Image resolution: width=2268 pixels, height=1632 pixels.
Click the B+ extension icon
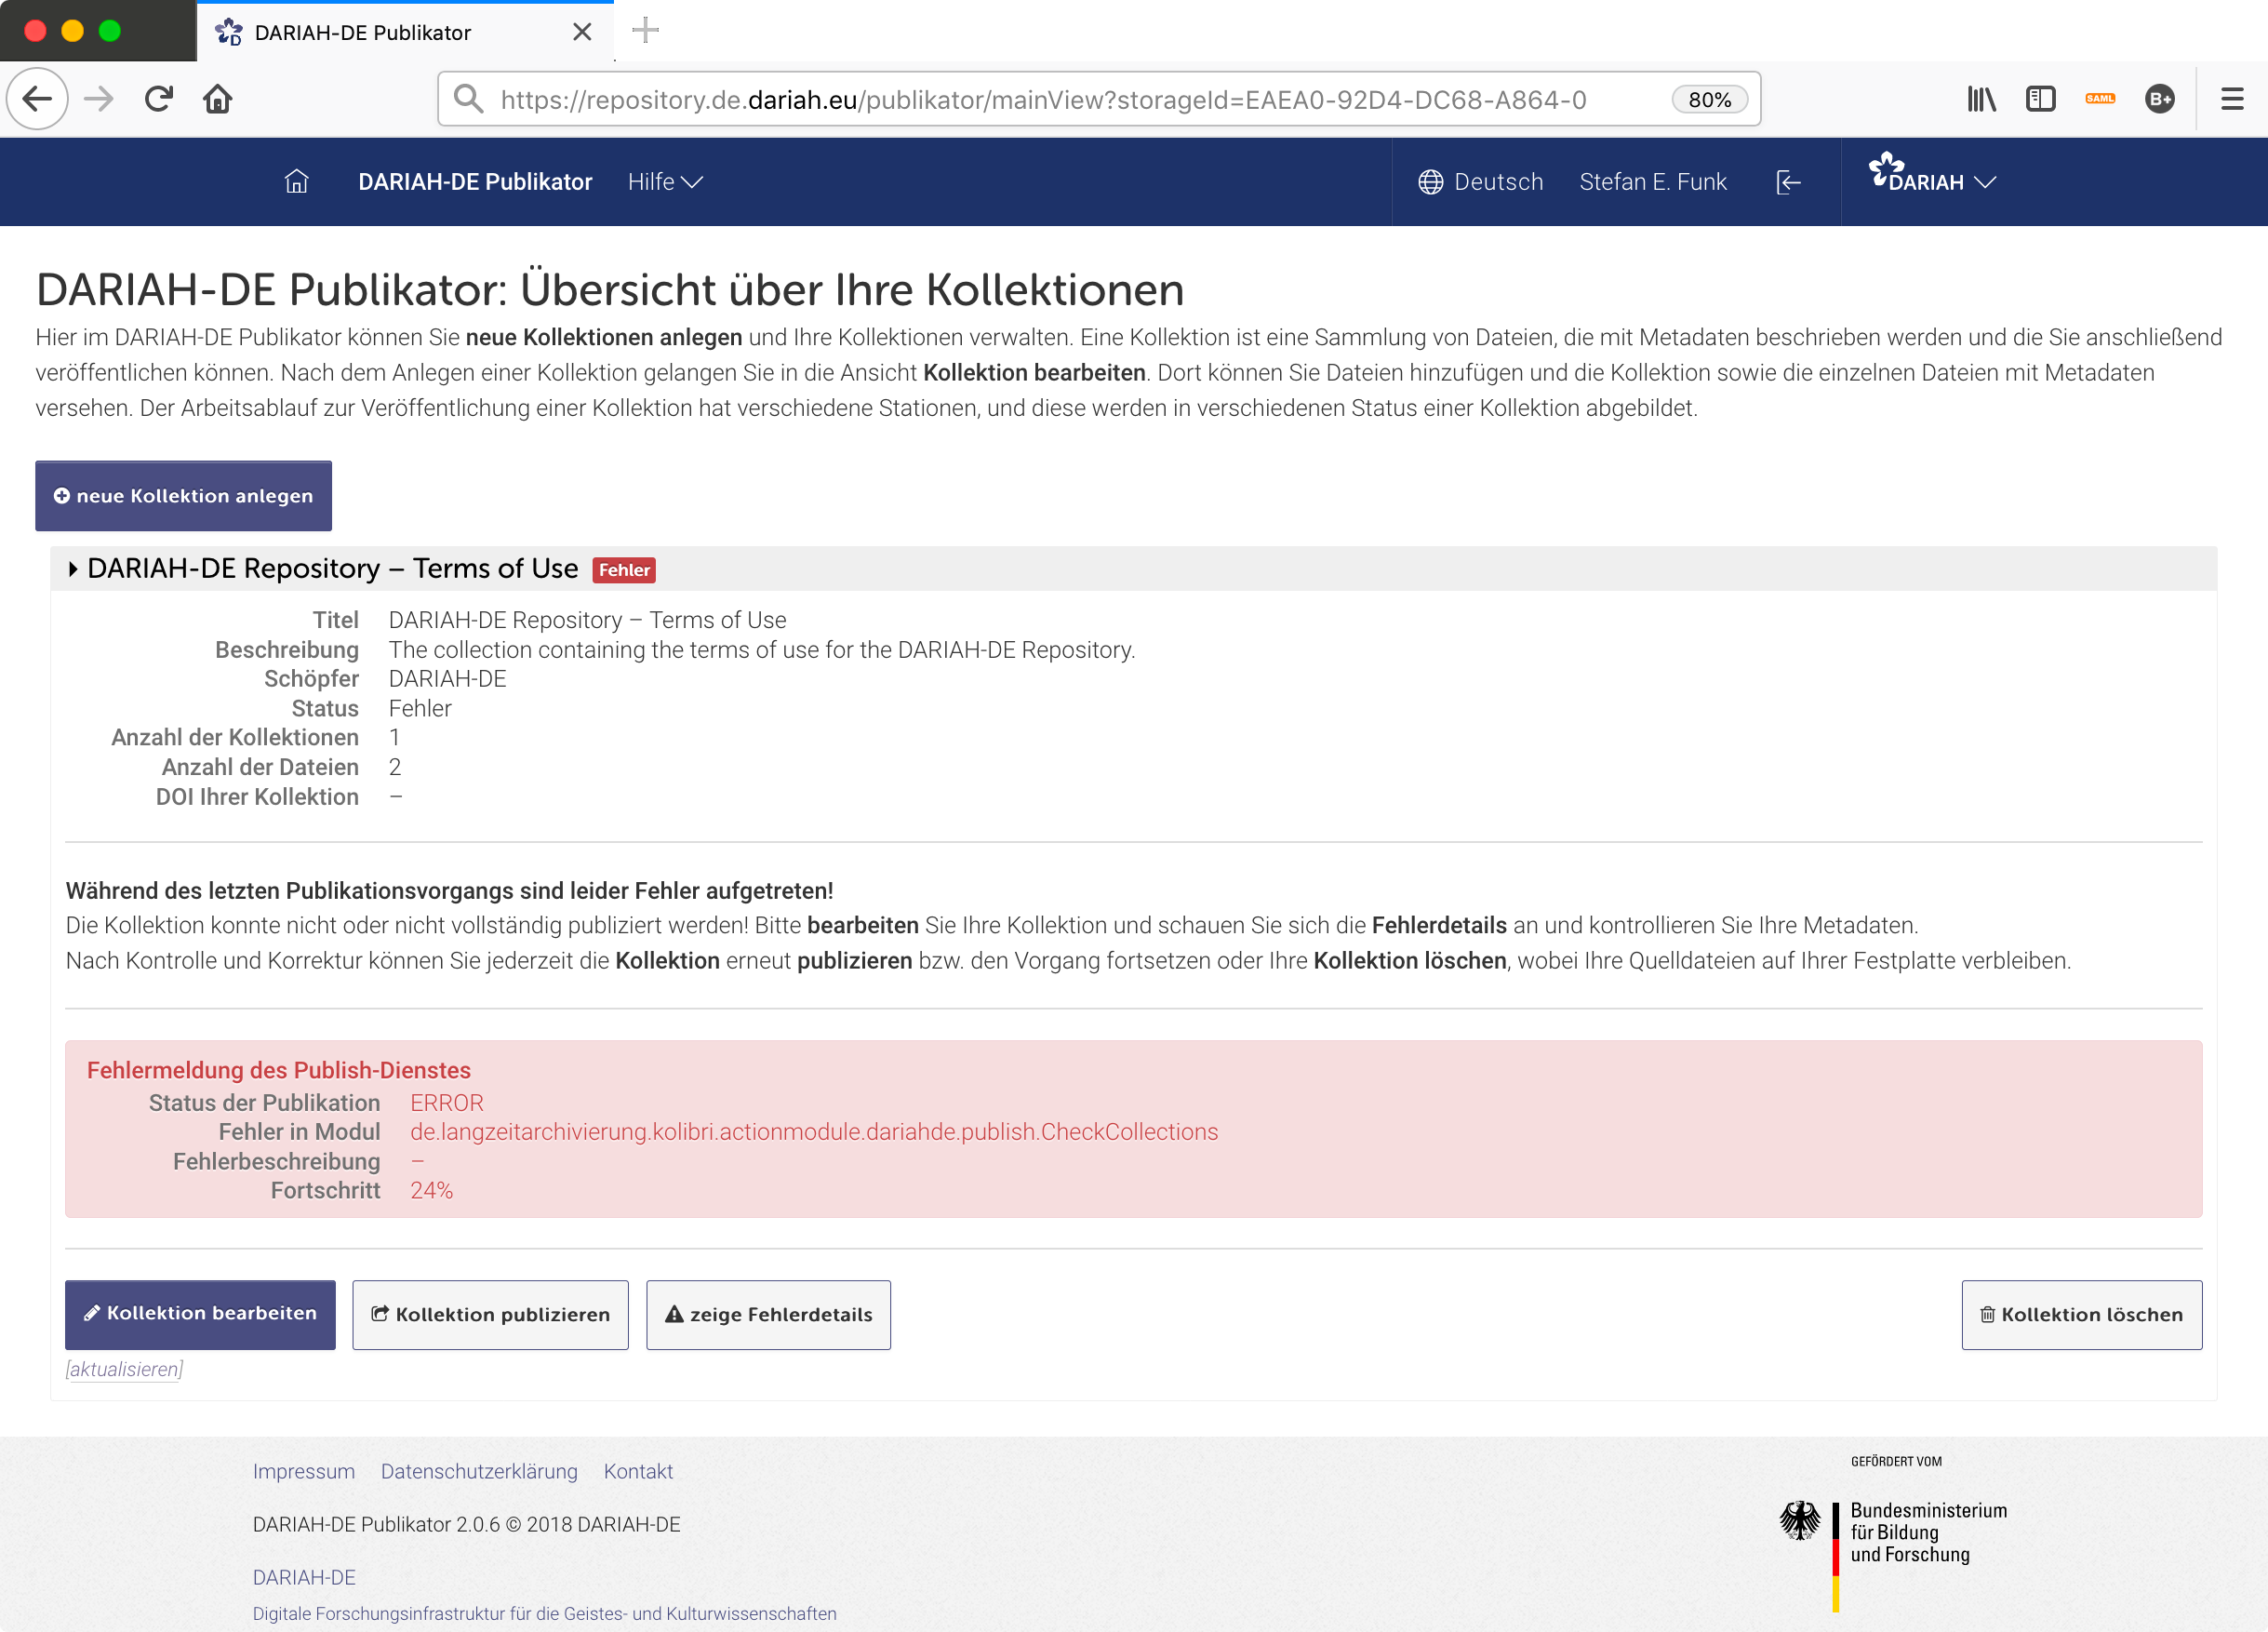[x=2160, y=98]
